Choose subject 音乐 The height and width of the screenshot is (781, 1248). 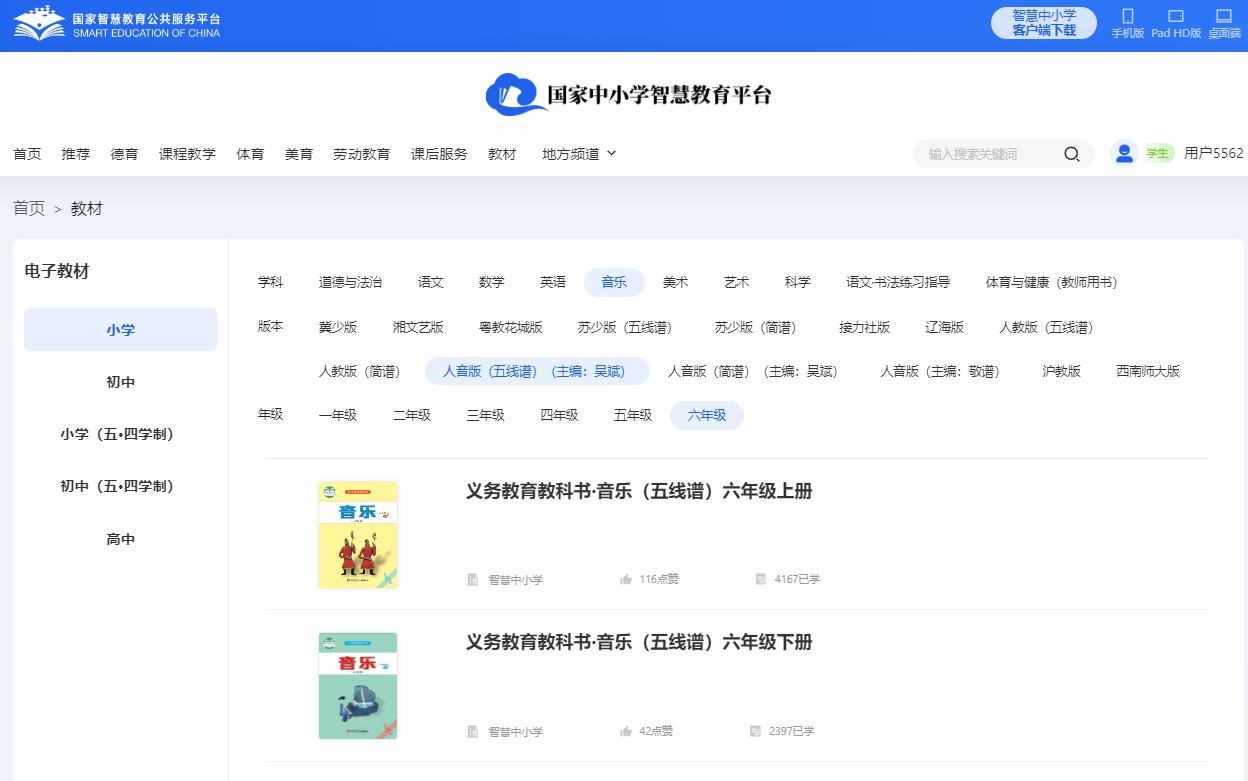pos(614,283)
